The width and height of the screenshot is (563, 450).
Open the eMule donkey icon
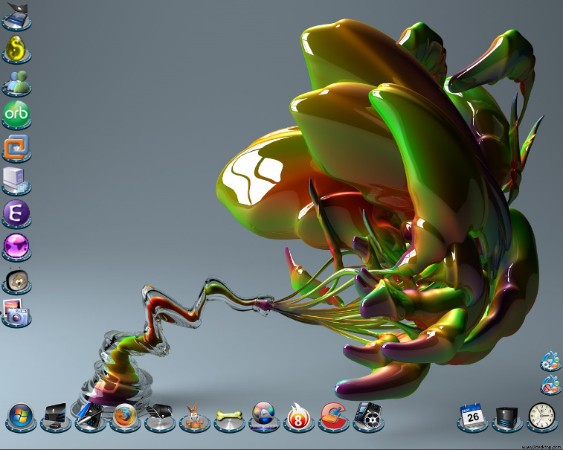tap(195, 417)
